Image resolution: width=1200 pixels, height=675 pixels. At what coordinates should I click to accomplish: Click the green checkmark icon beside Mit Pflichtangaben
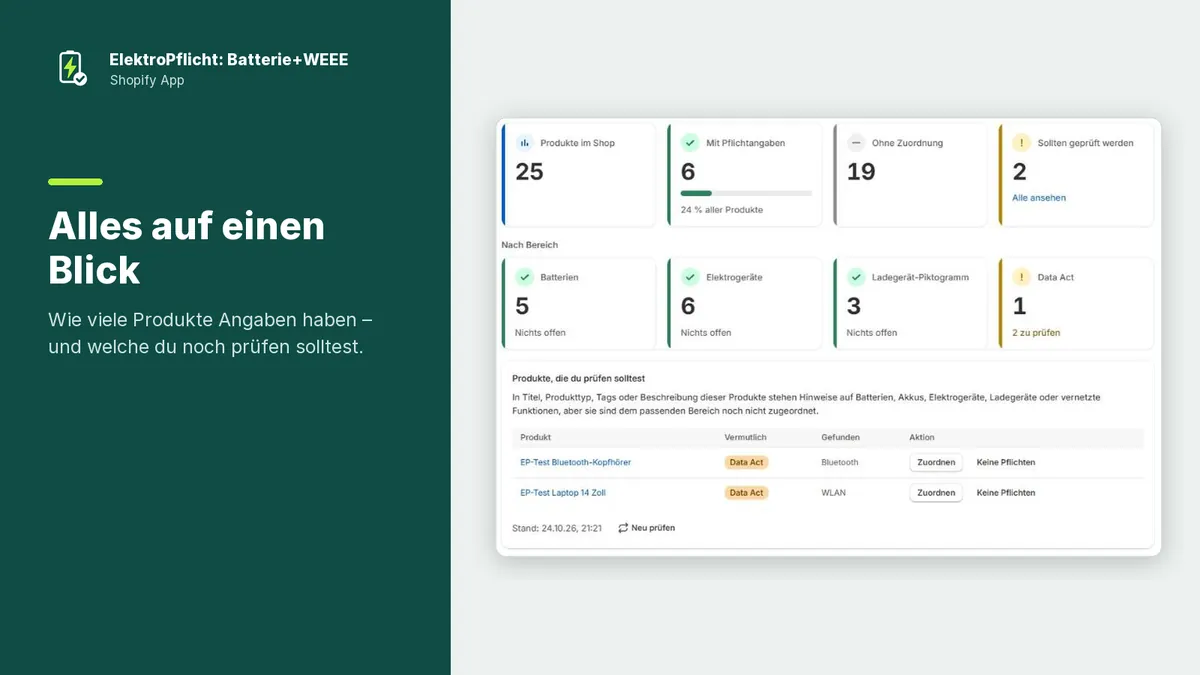click(690, 143)
